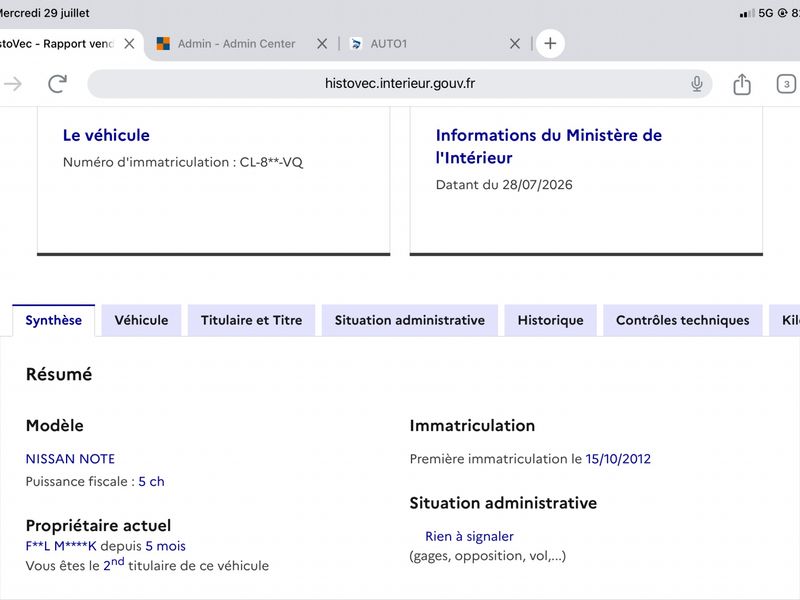Screen dimensions: 800x600
Task: Tap the microphone icon in address bar
Action: click(x=696, y=84)
